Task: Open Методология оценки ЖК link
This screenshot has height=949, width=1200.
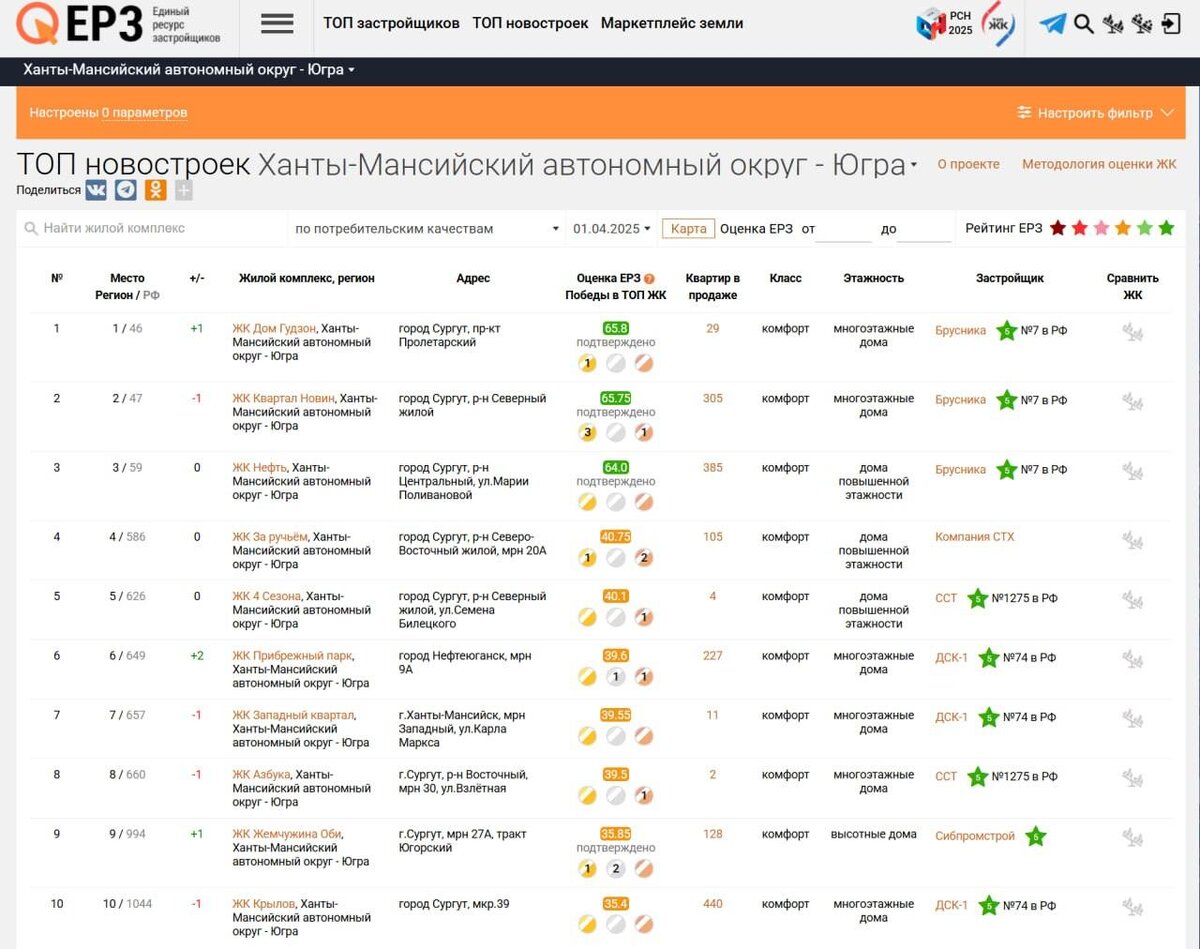Action: 1099,164
